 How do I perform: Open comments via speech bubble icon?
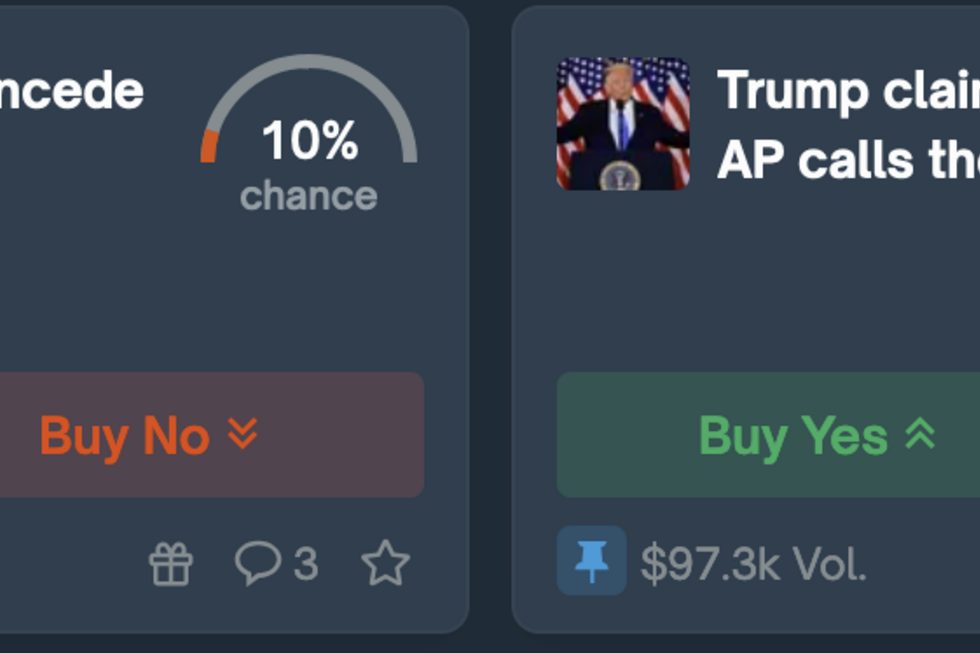pyautogui.click(x=257, y=564)
